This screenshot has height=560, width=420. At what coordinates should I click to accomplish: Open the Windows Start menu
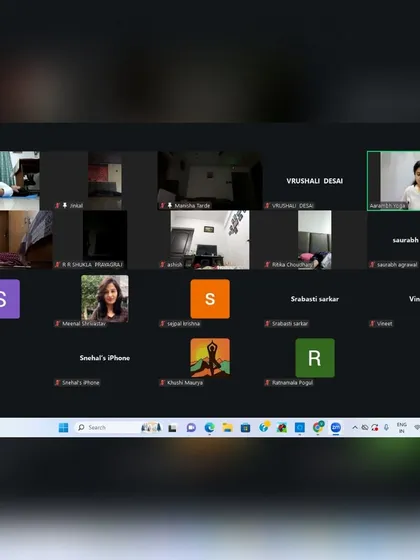click(x=63, y=428)
